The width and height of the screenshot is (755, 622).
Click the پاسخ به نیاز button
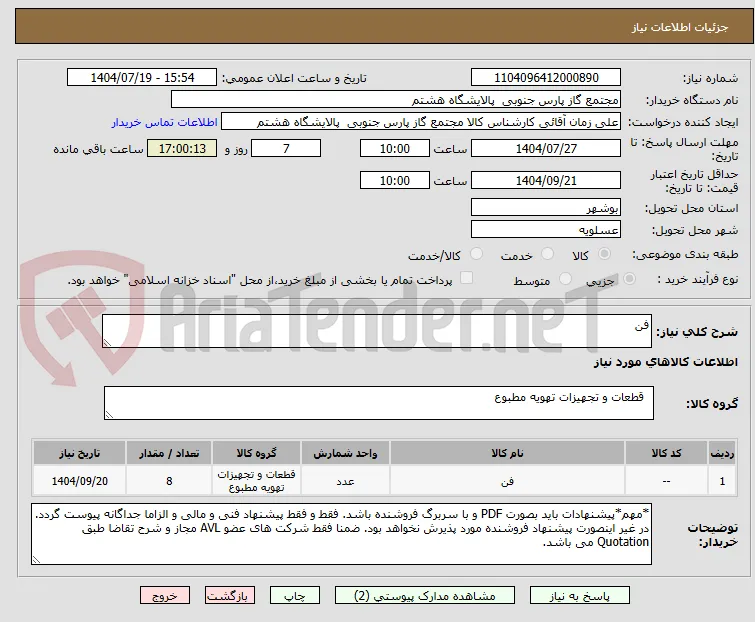(x=580, y=596)
